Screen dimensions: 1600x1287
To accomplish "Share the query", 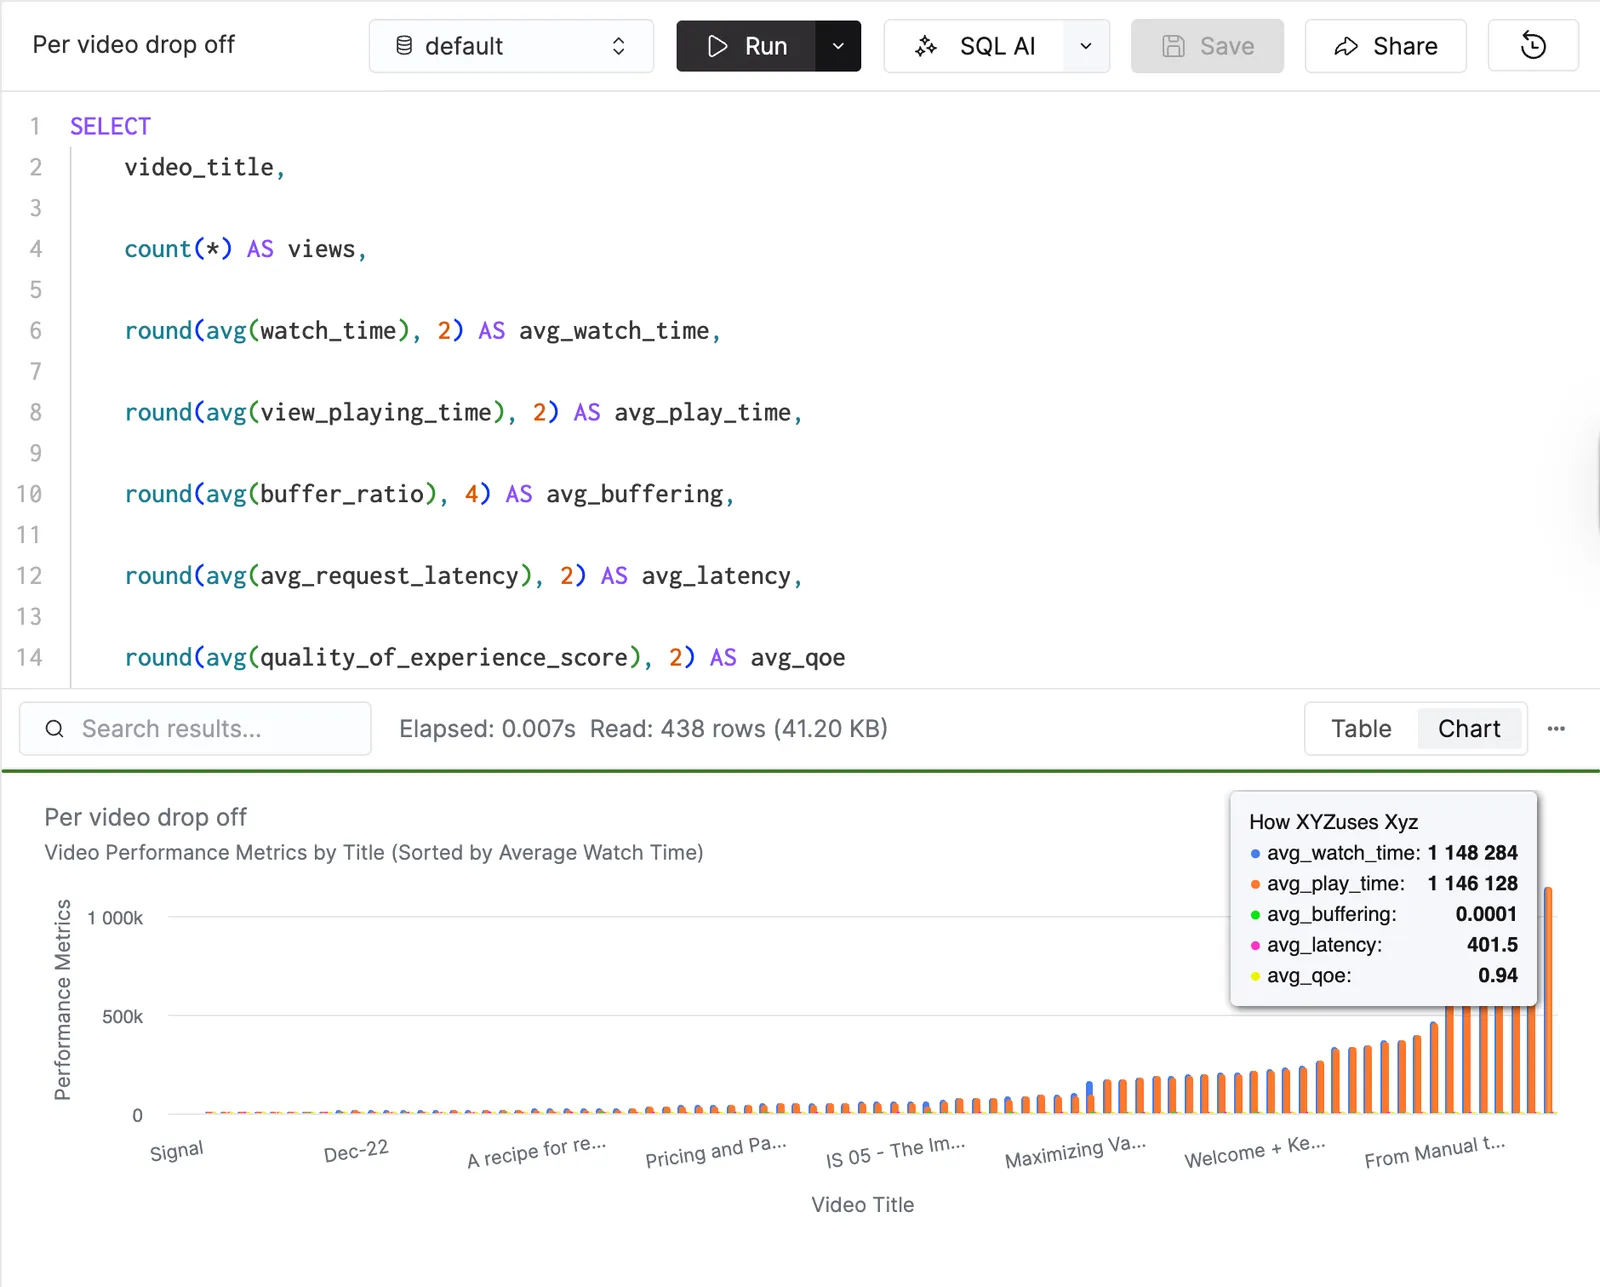I will point(1385,46).
